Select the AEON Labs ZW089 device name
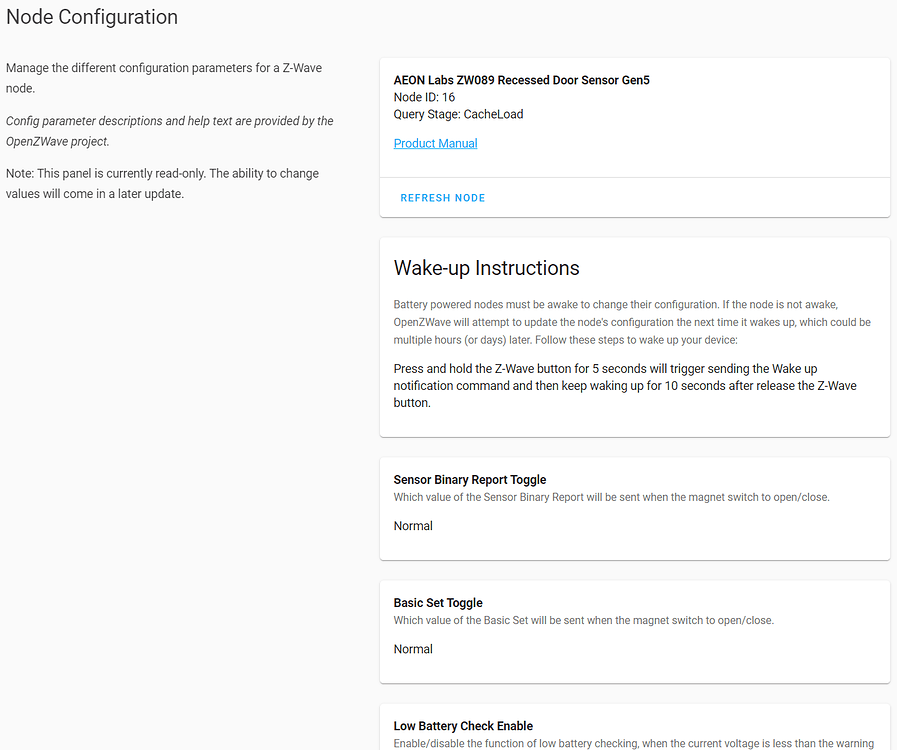The height and width of the screenshot is (750, 897). coord(521,80)
